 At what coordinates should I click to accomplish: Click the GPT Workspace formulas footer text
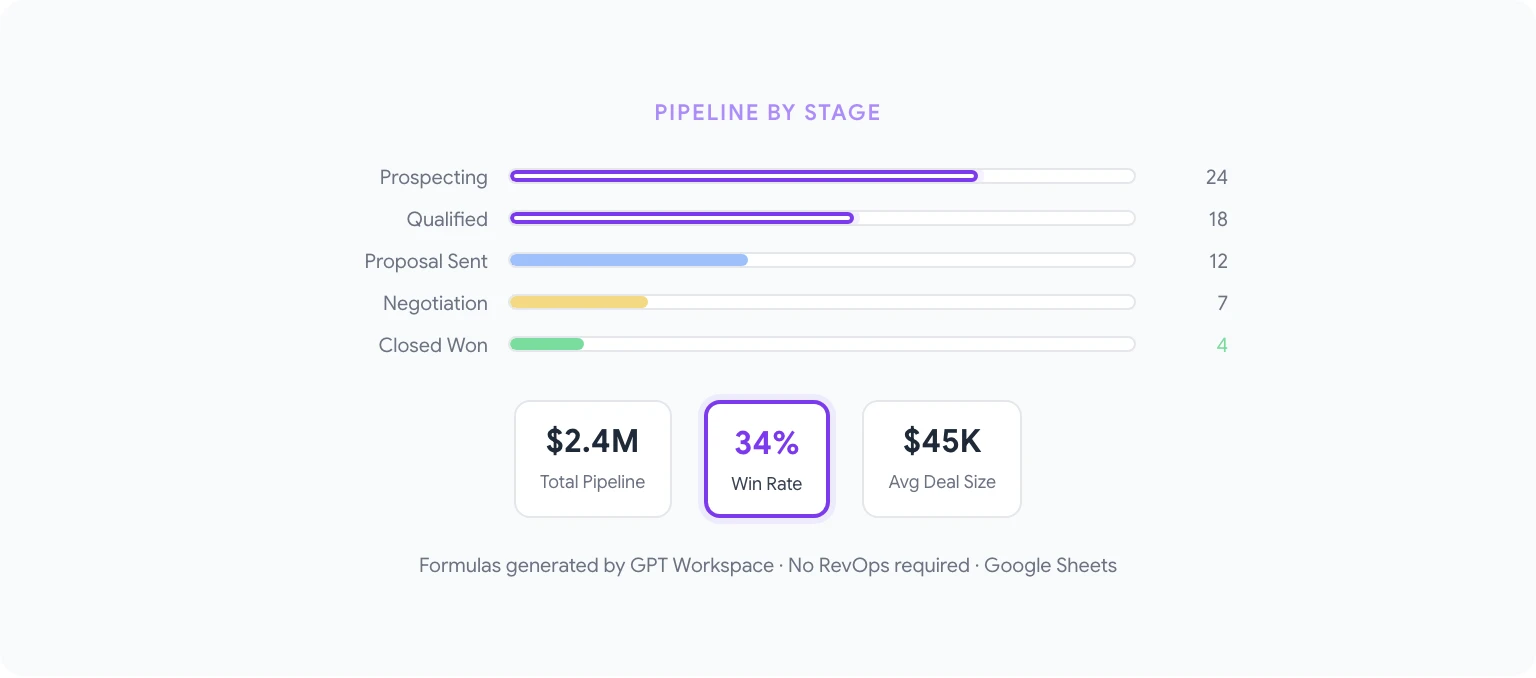click(x=767, y=565)
